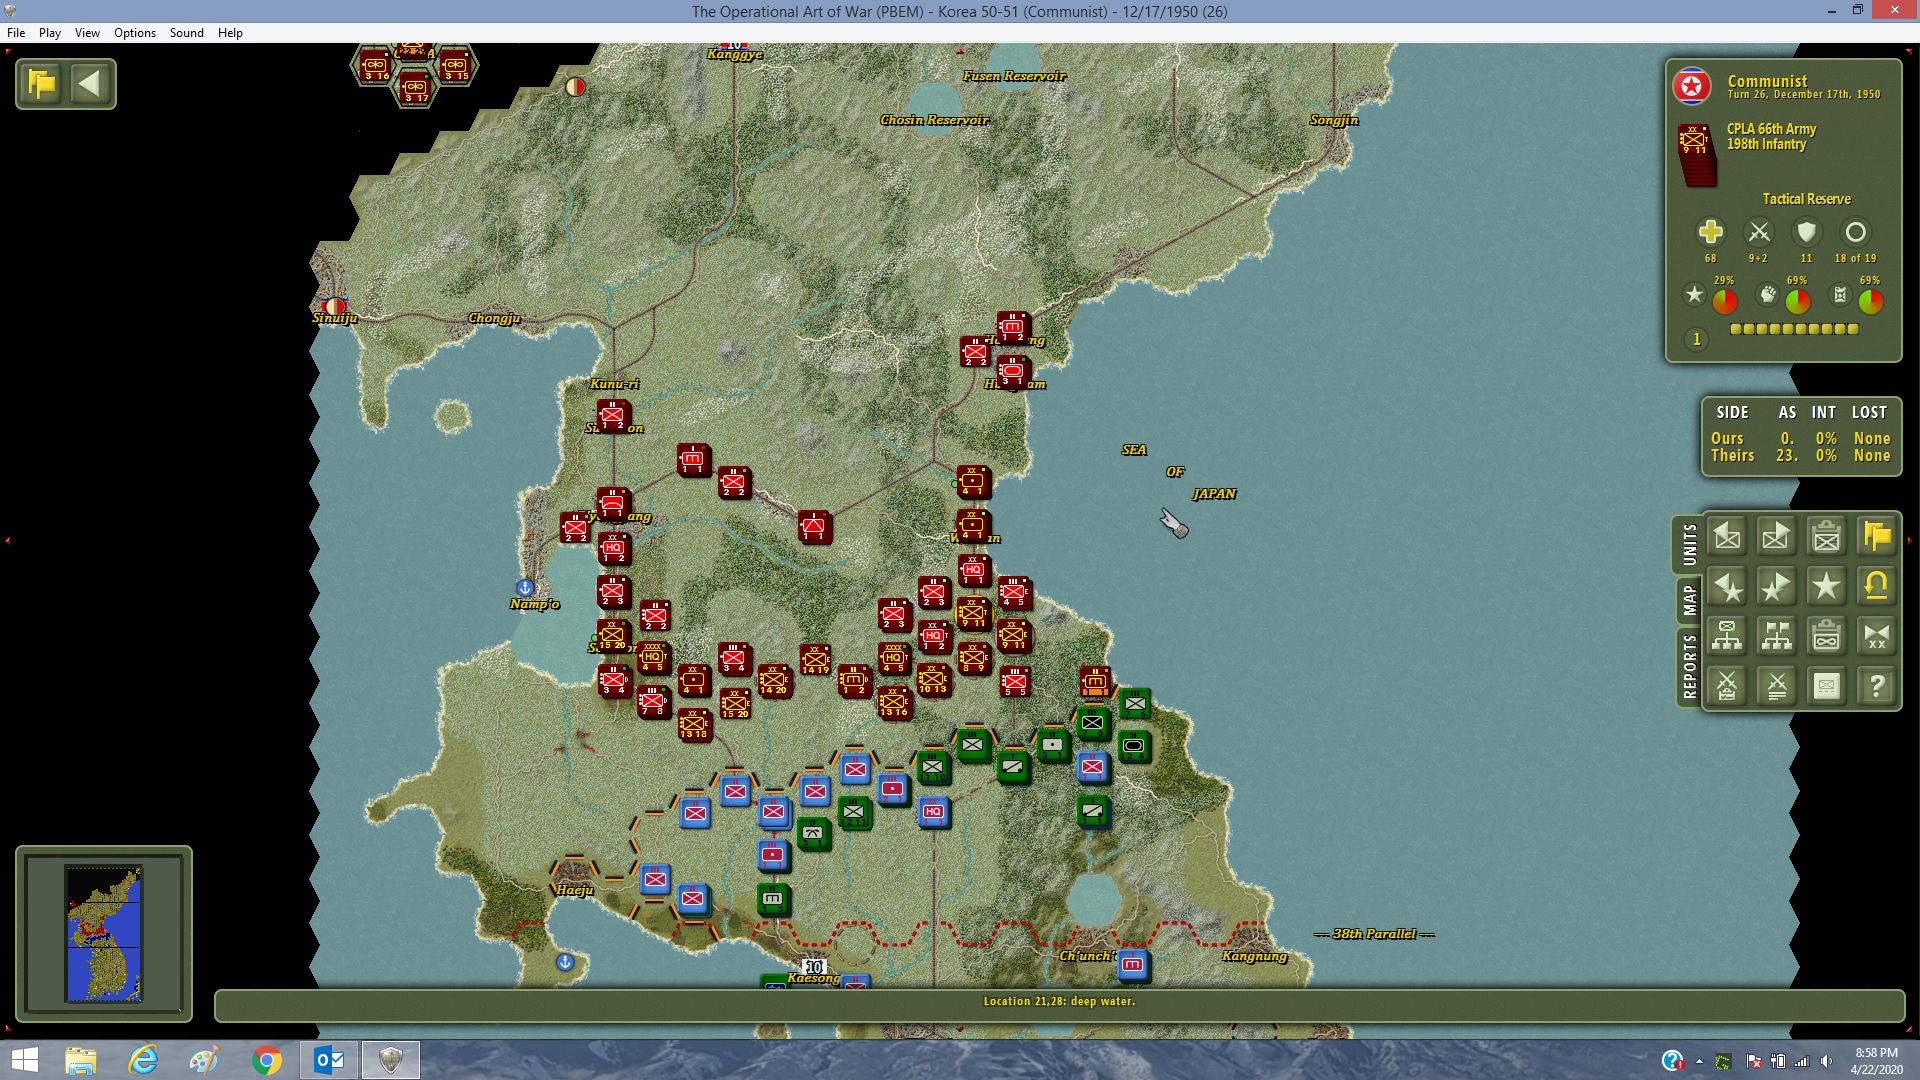Screen dimensions: 1920x1080
Task: Click the yellow flags button at top-left
Action: (42, 84)
